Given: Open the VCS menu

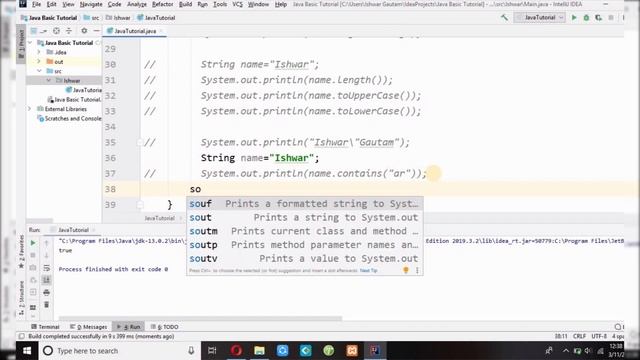Looking at the screenshot, I should [237, 4].
